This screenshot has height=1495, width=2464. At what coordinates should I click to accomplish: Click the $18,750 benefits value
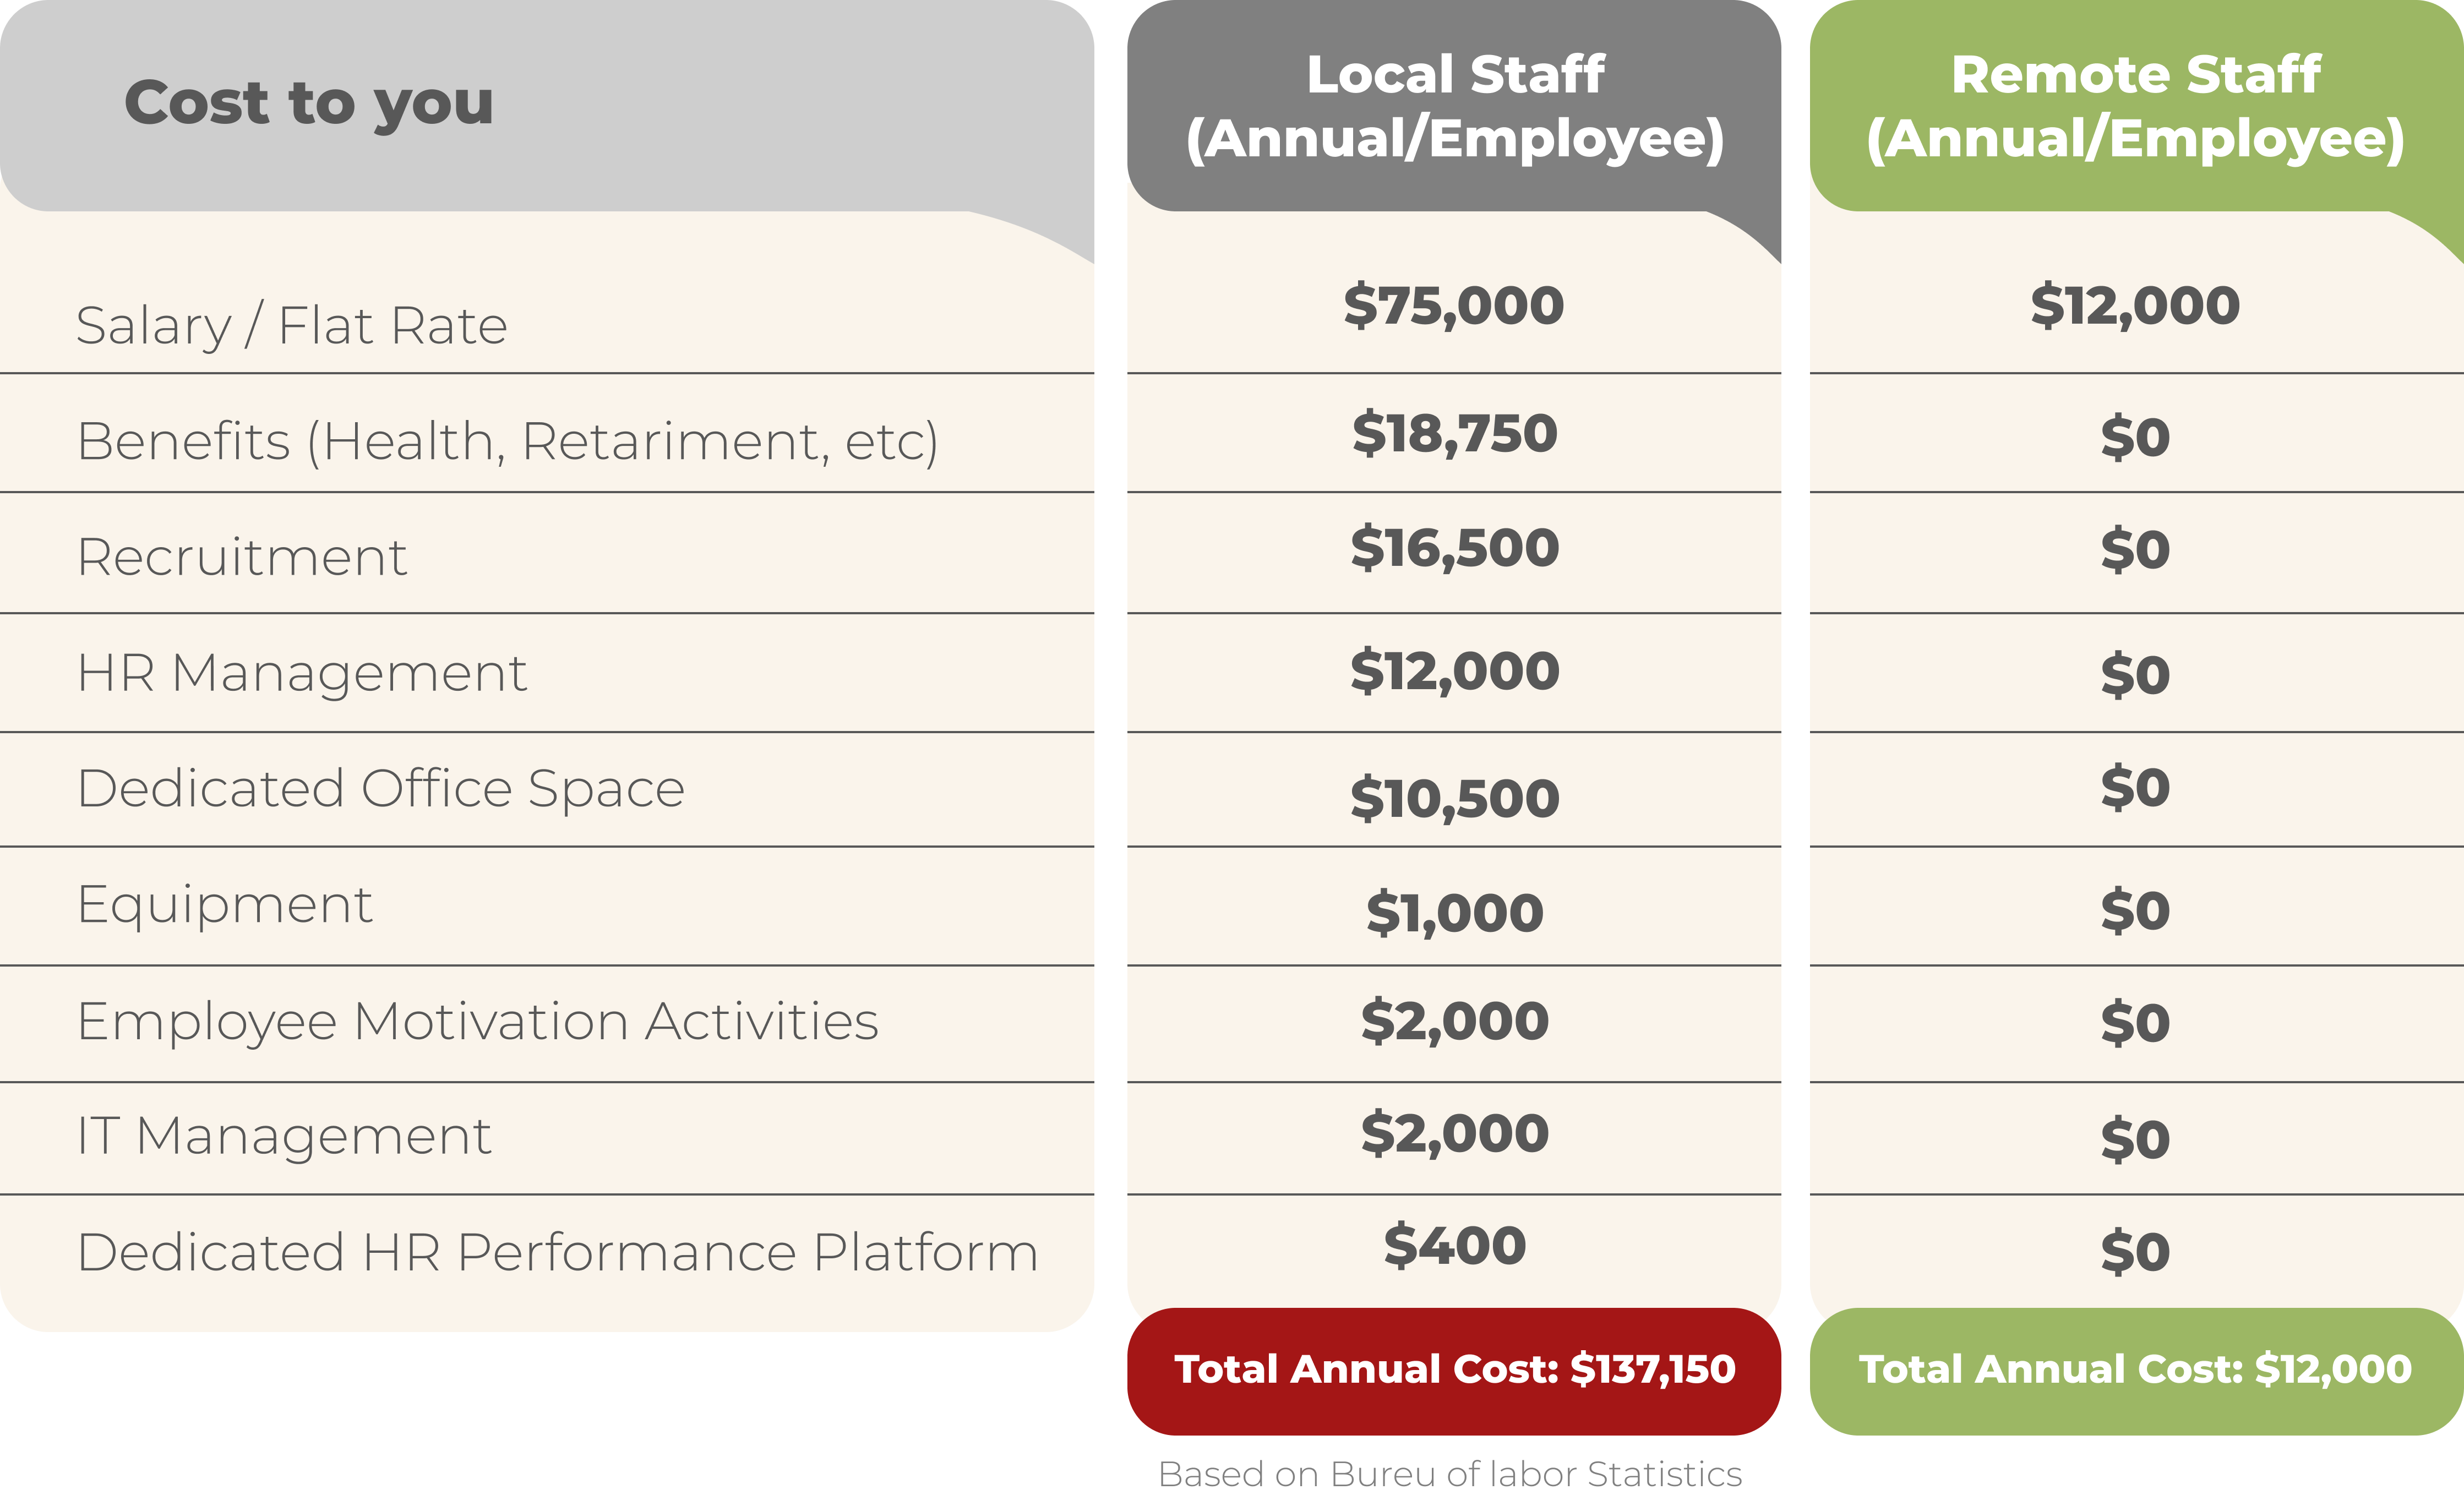click(x=1454, y=434)
